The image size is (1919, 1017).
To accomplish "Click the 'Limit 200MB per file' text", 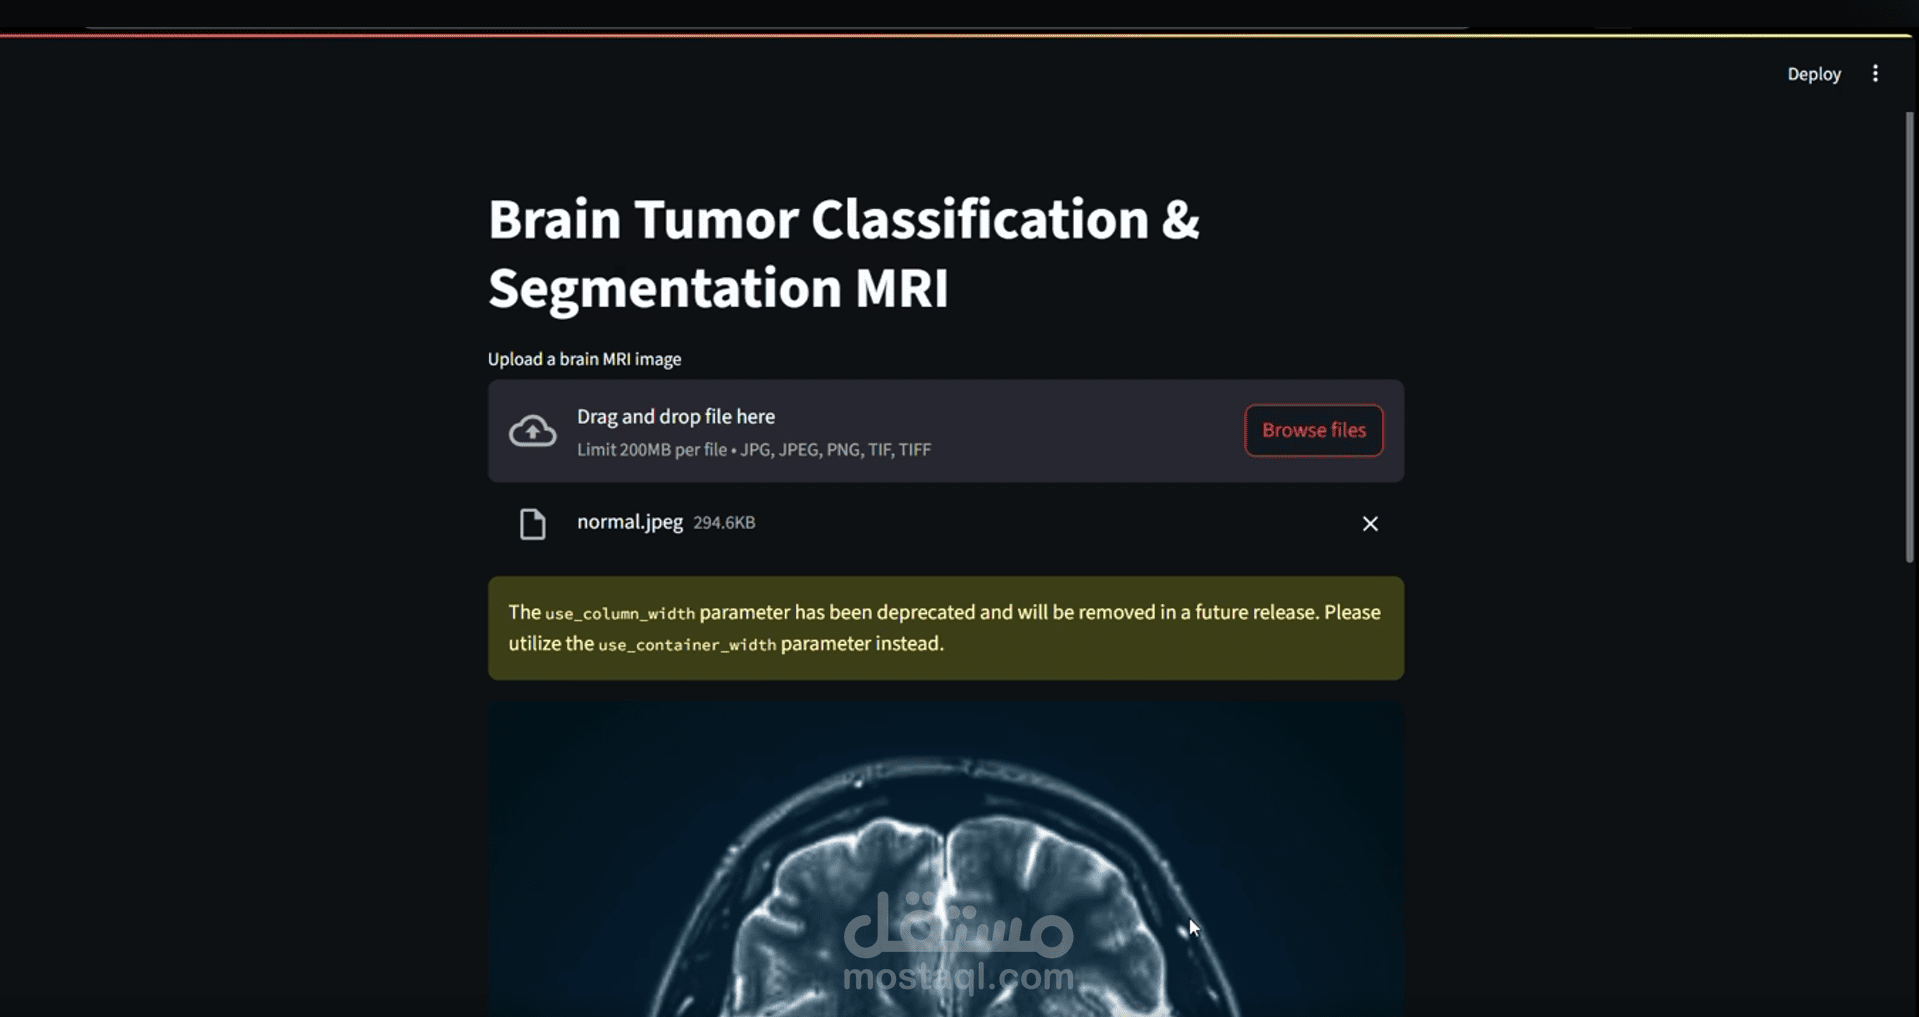I will click(x=651, y=450).
